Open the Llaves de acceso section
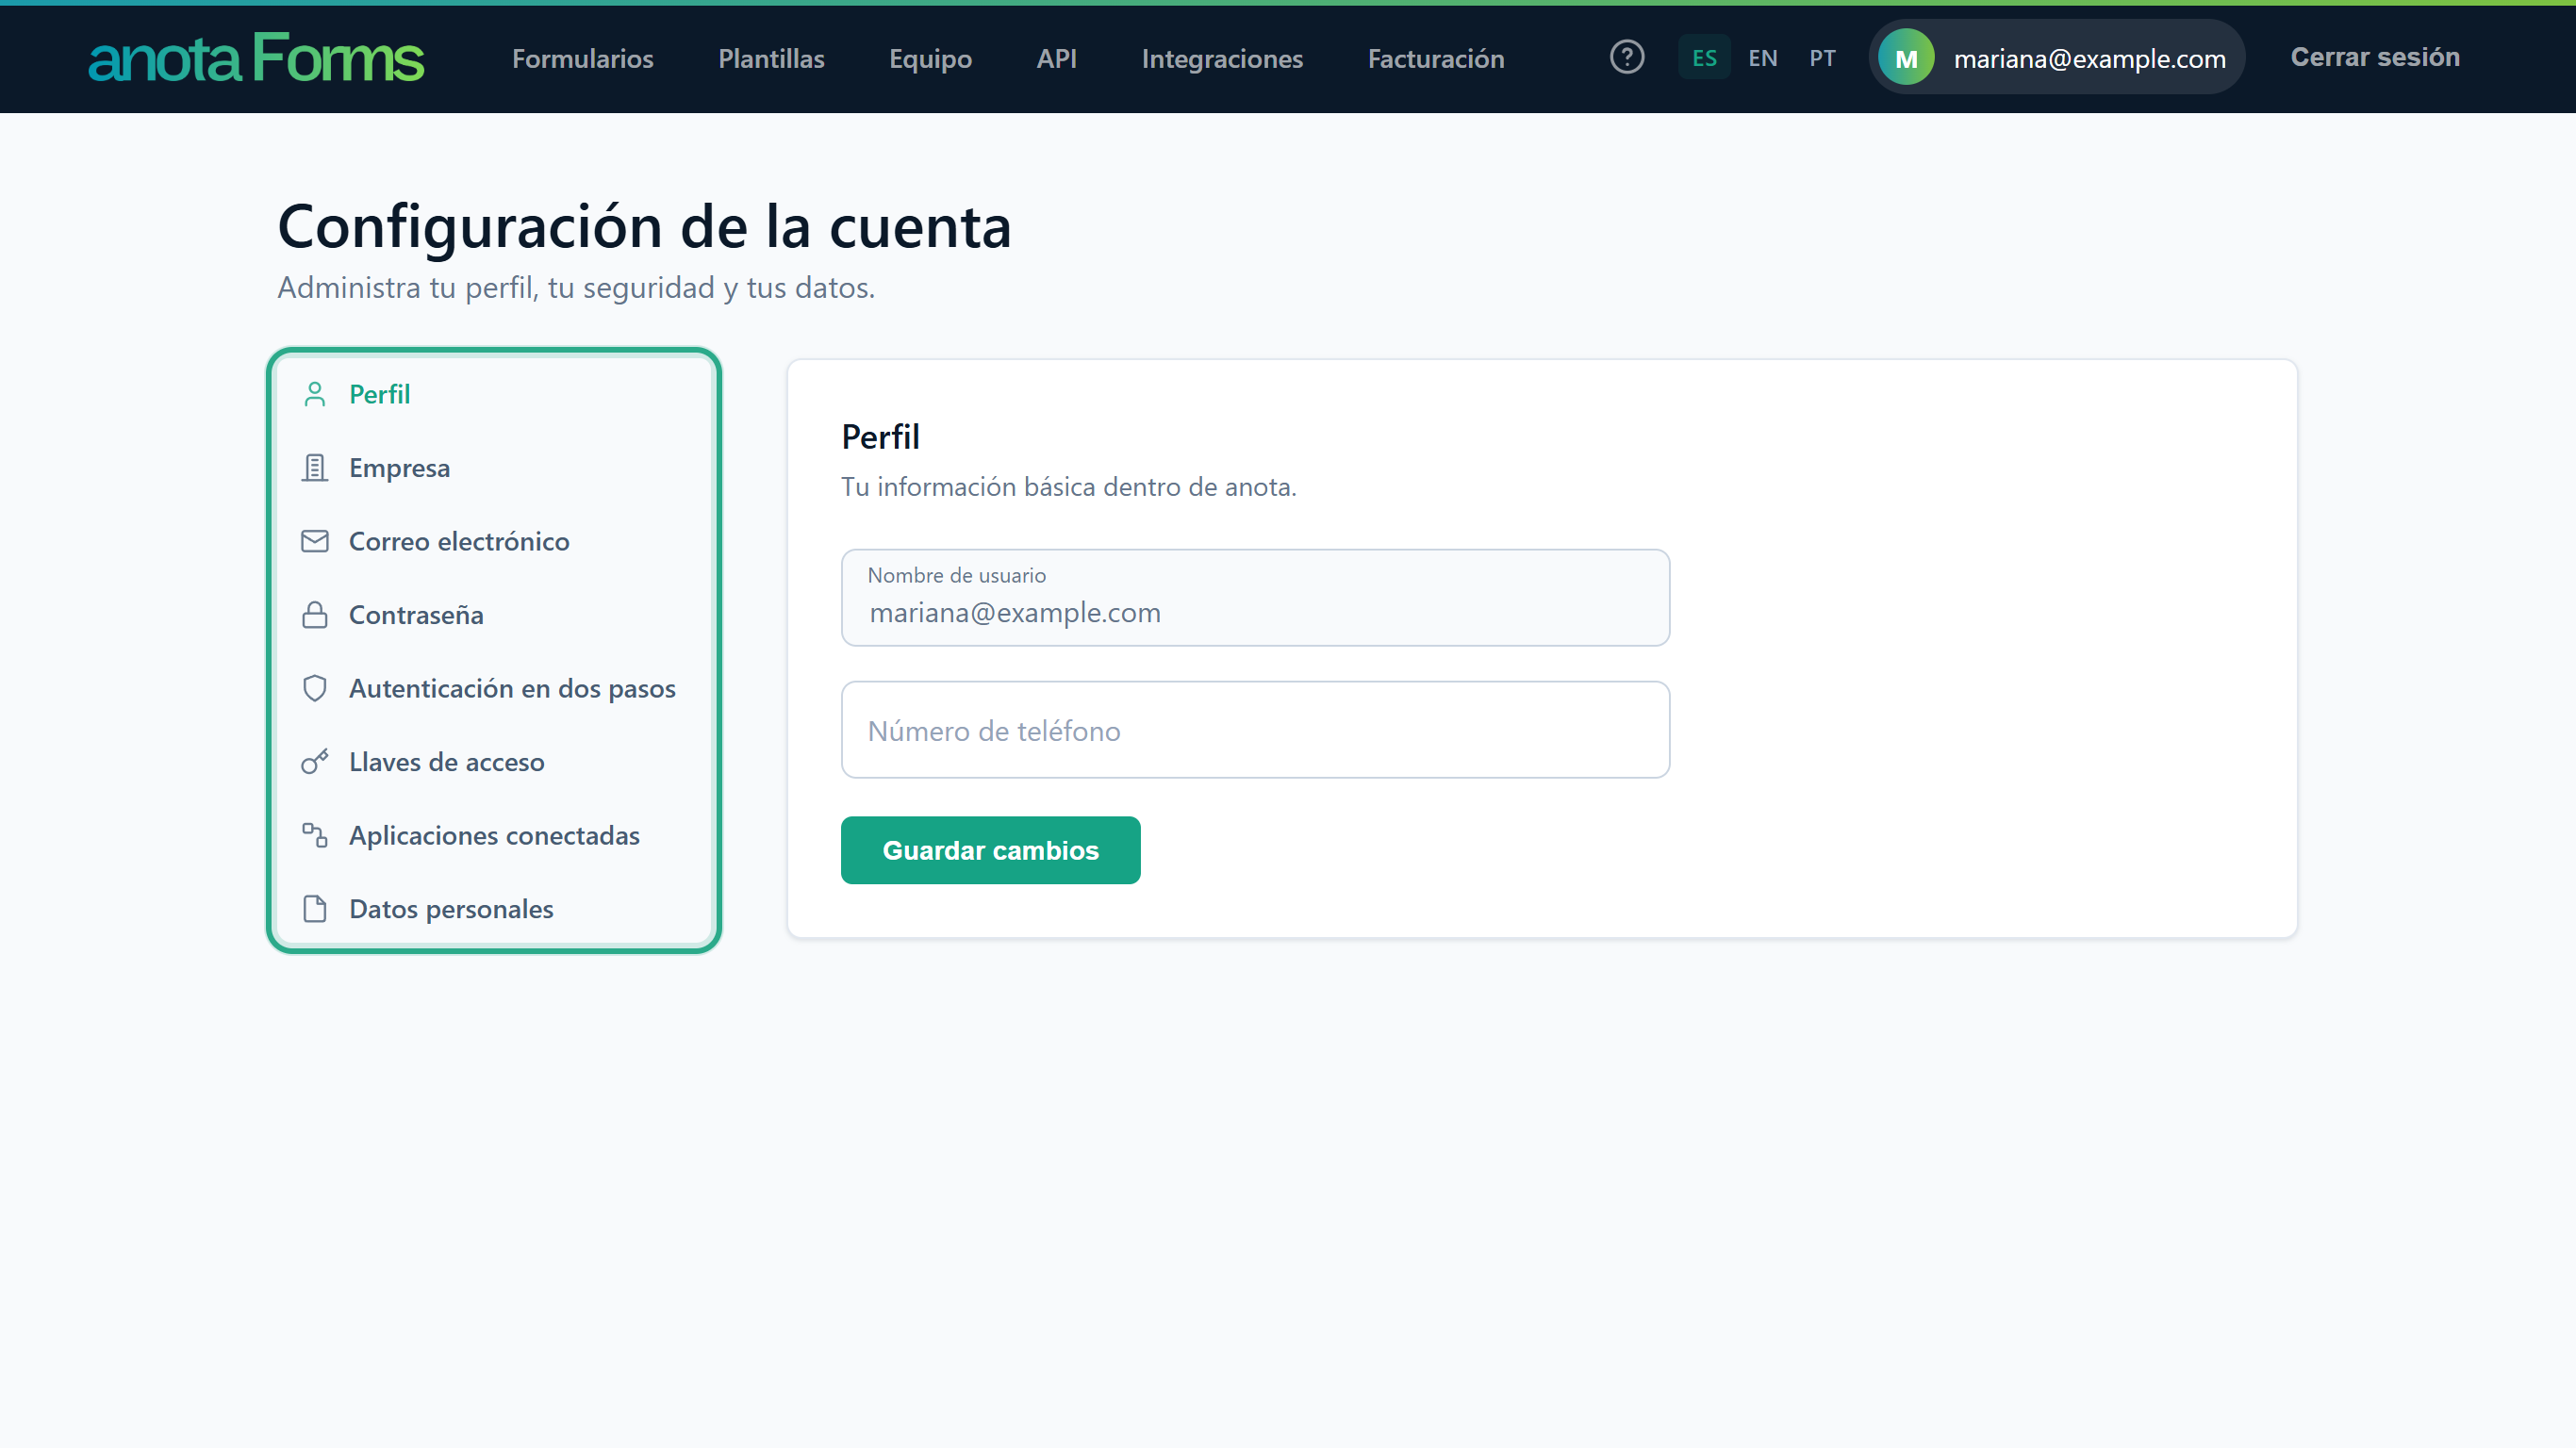The image size is (2576, 1448). pyautogui.click(x=494, y=762)
